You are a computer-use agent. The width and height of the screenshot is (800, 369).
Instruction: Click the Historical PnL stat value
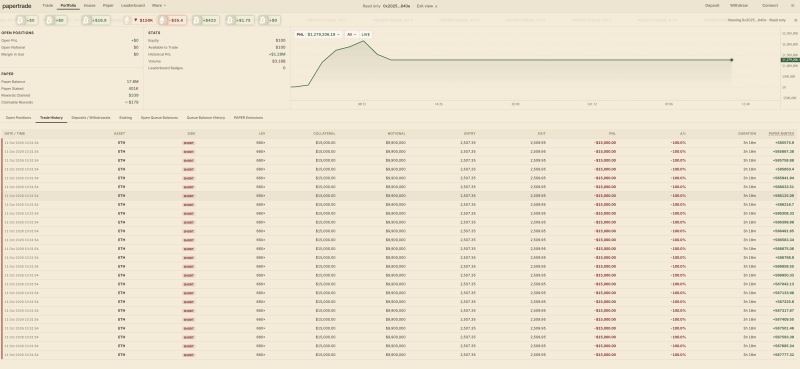pos(277,54)
